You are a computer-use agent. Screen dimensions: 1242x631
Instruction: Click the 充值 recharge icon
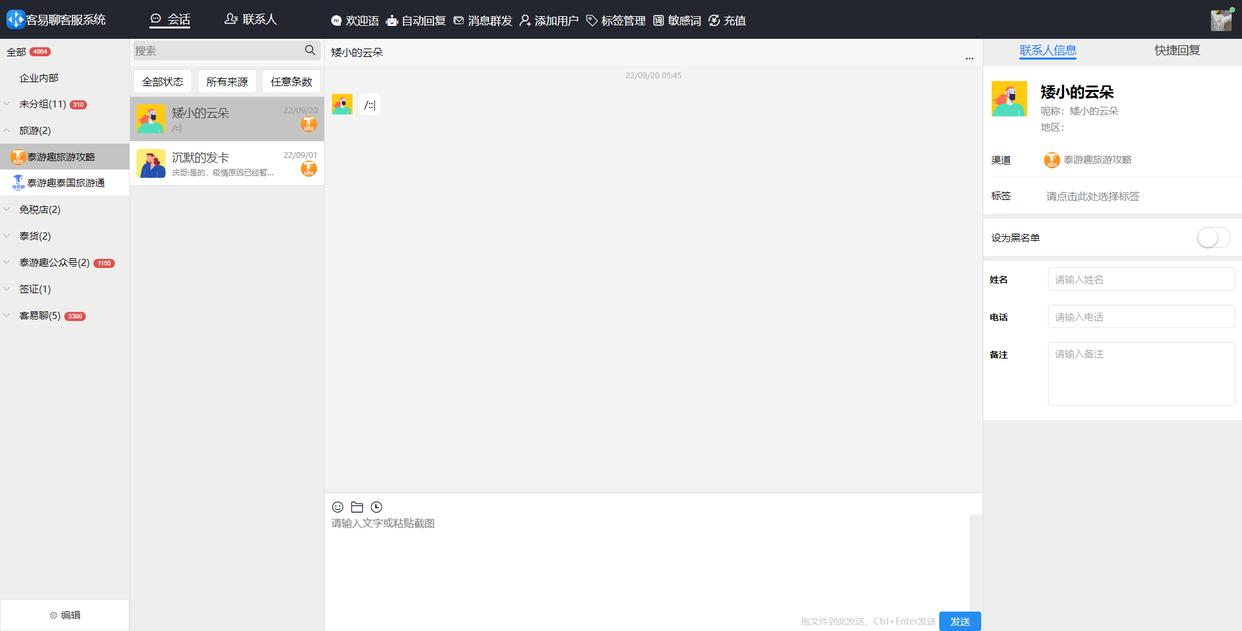pos(729,18)
